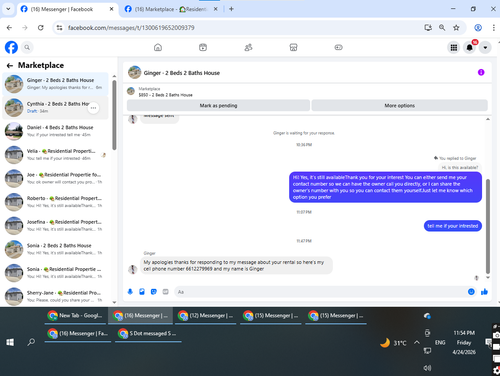Viewport: 500px width, 376px height.
Task: Open Sonia Residential Properties chat
Action: (55, 273)
